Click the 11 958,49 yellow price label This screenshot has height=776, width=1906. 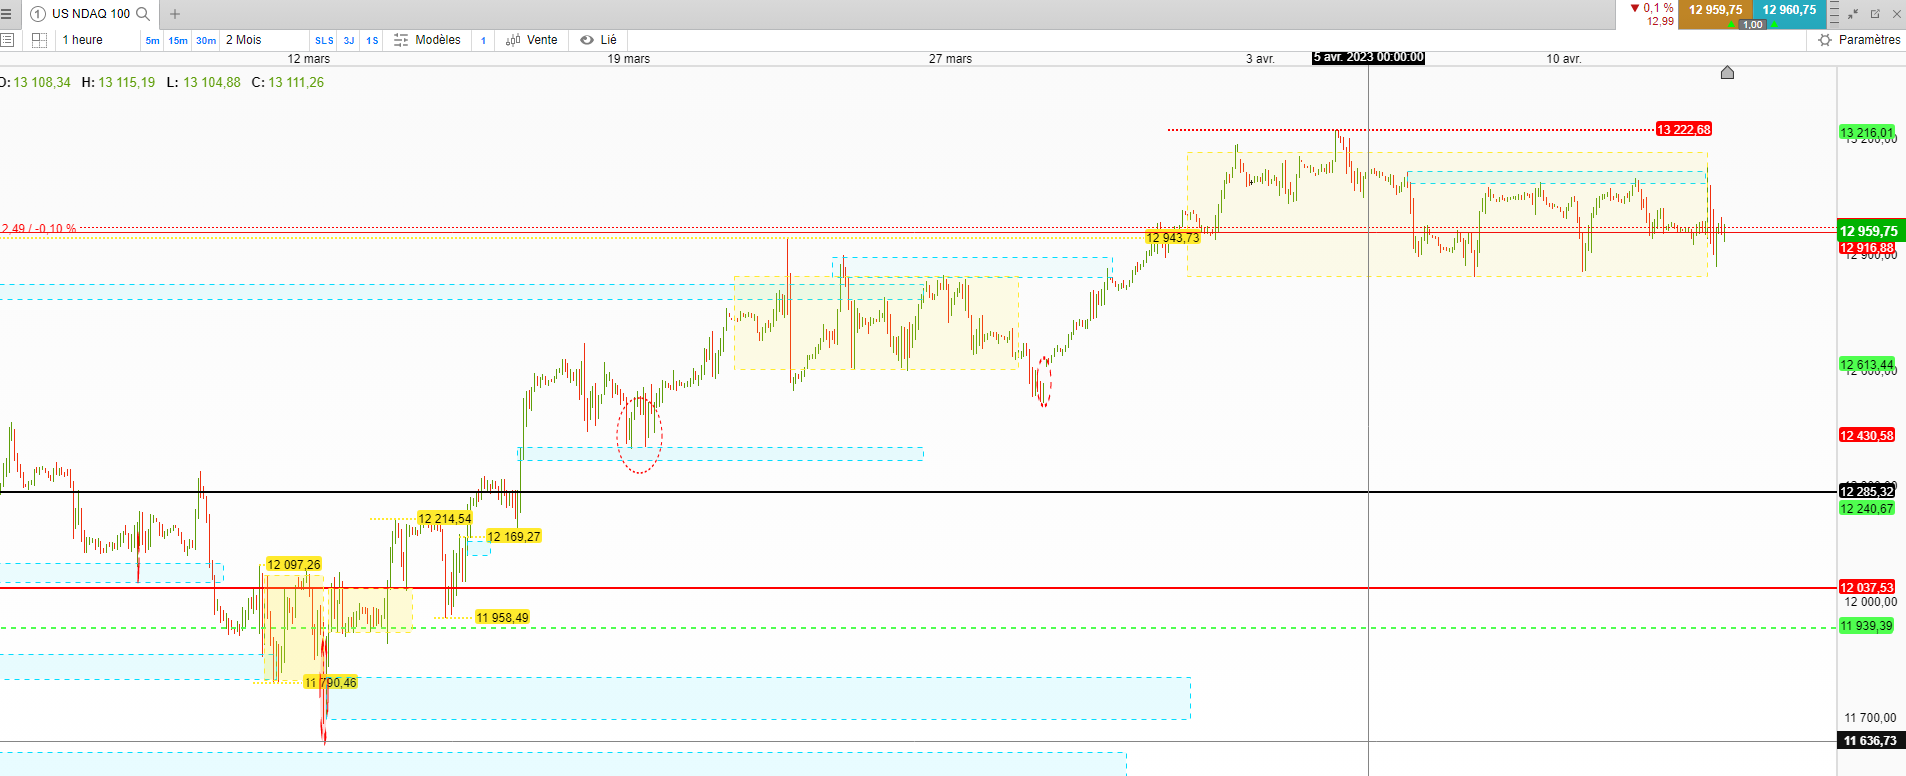point(503,618)
